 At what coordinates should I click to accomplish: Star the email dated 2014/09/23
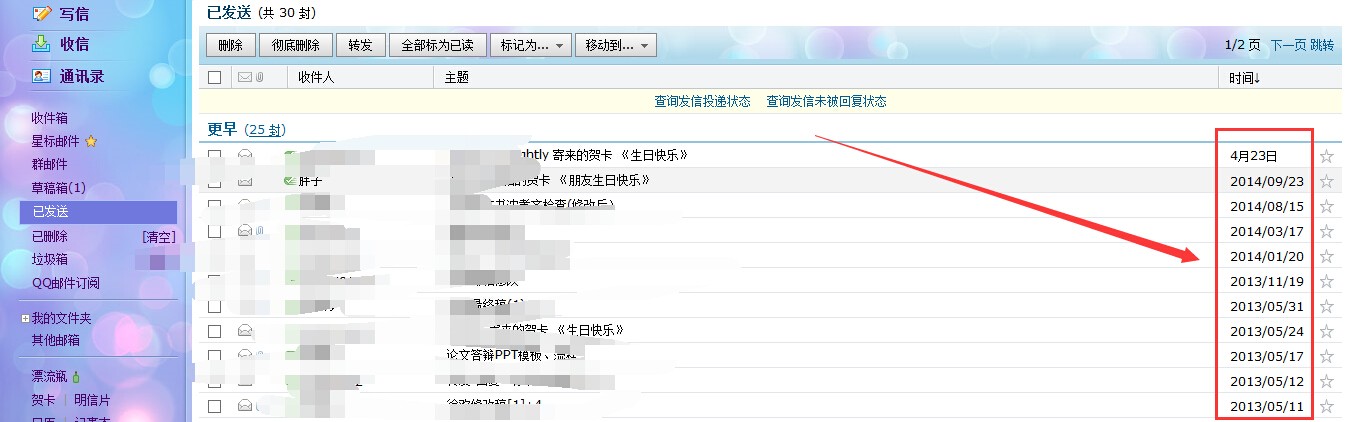(x=1327, y=181)
